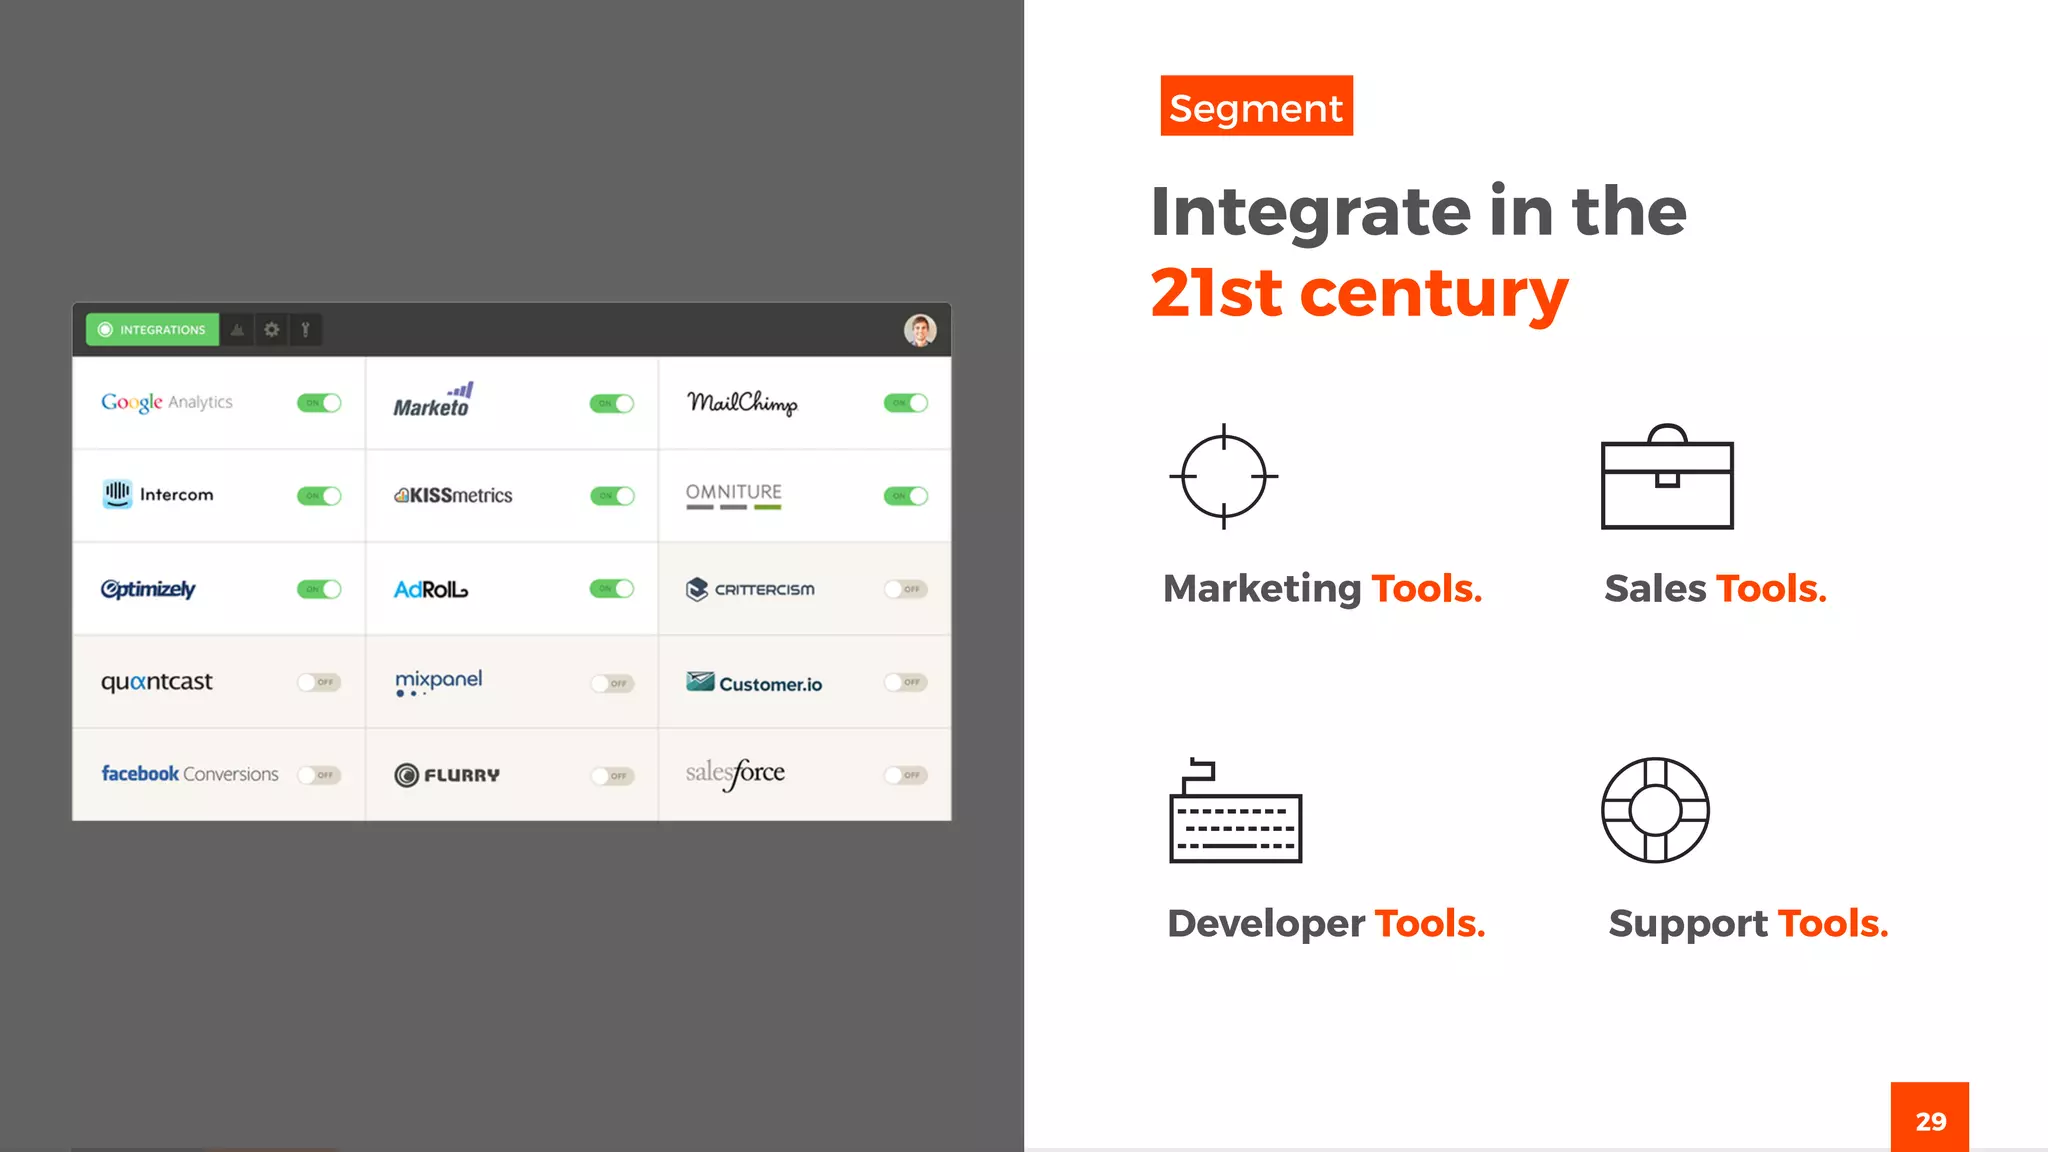Open the settings gear icon
This screenshot has width=2048, height=1152.
(272, 330)
